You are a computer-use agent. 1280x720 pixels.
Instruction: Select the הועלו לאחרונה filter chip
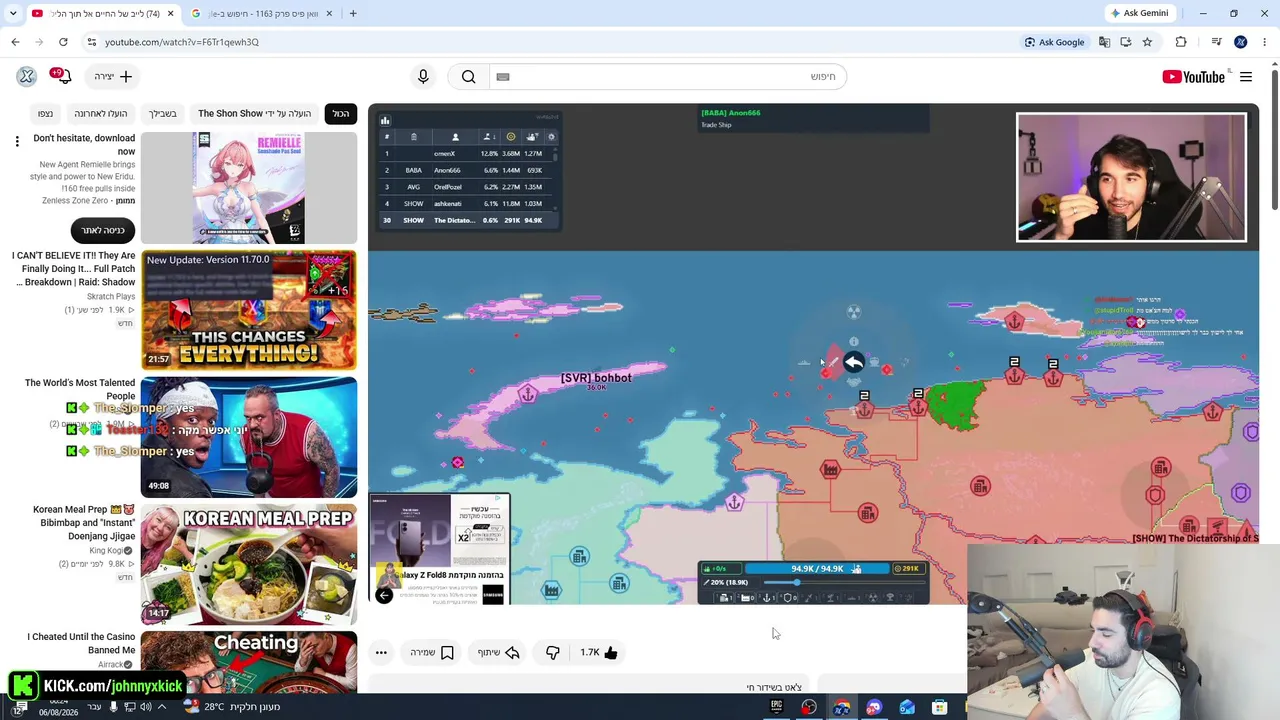pyautogui.click(x=101, y=113)
